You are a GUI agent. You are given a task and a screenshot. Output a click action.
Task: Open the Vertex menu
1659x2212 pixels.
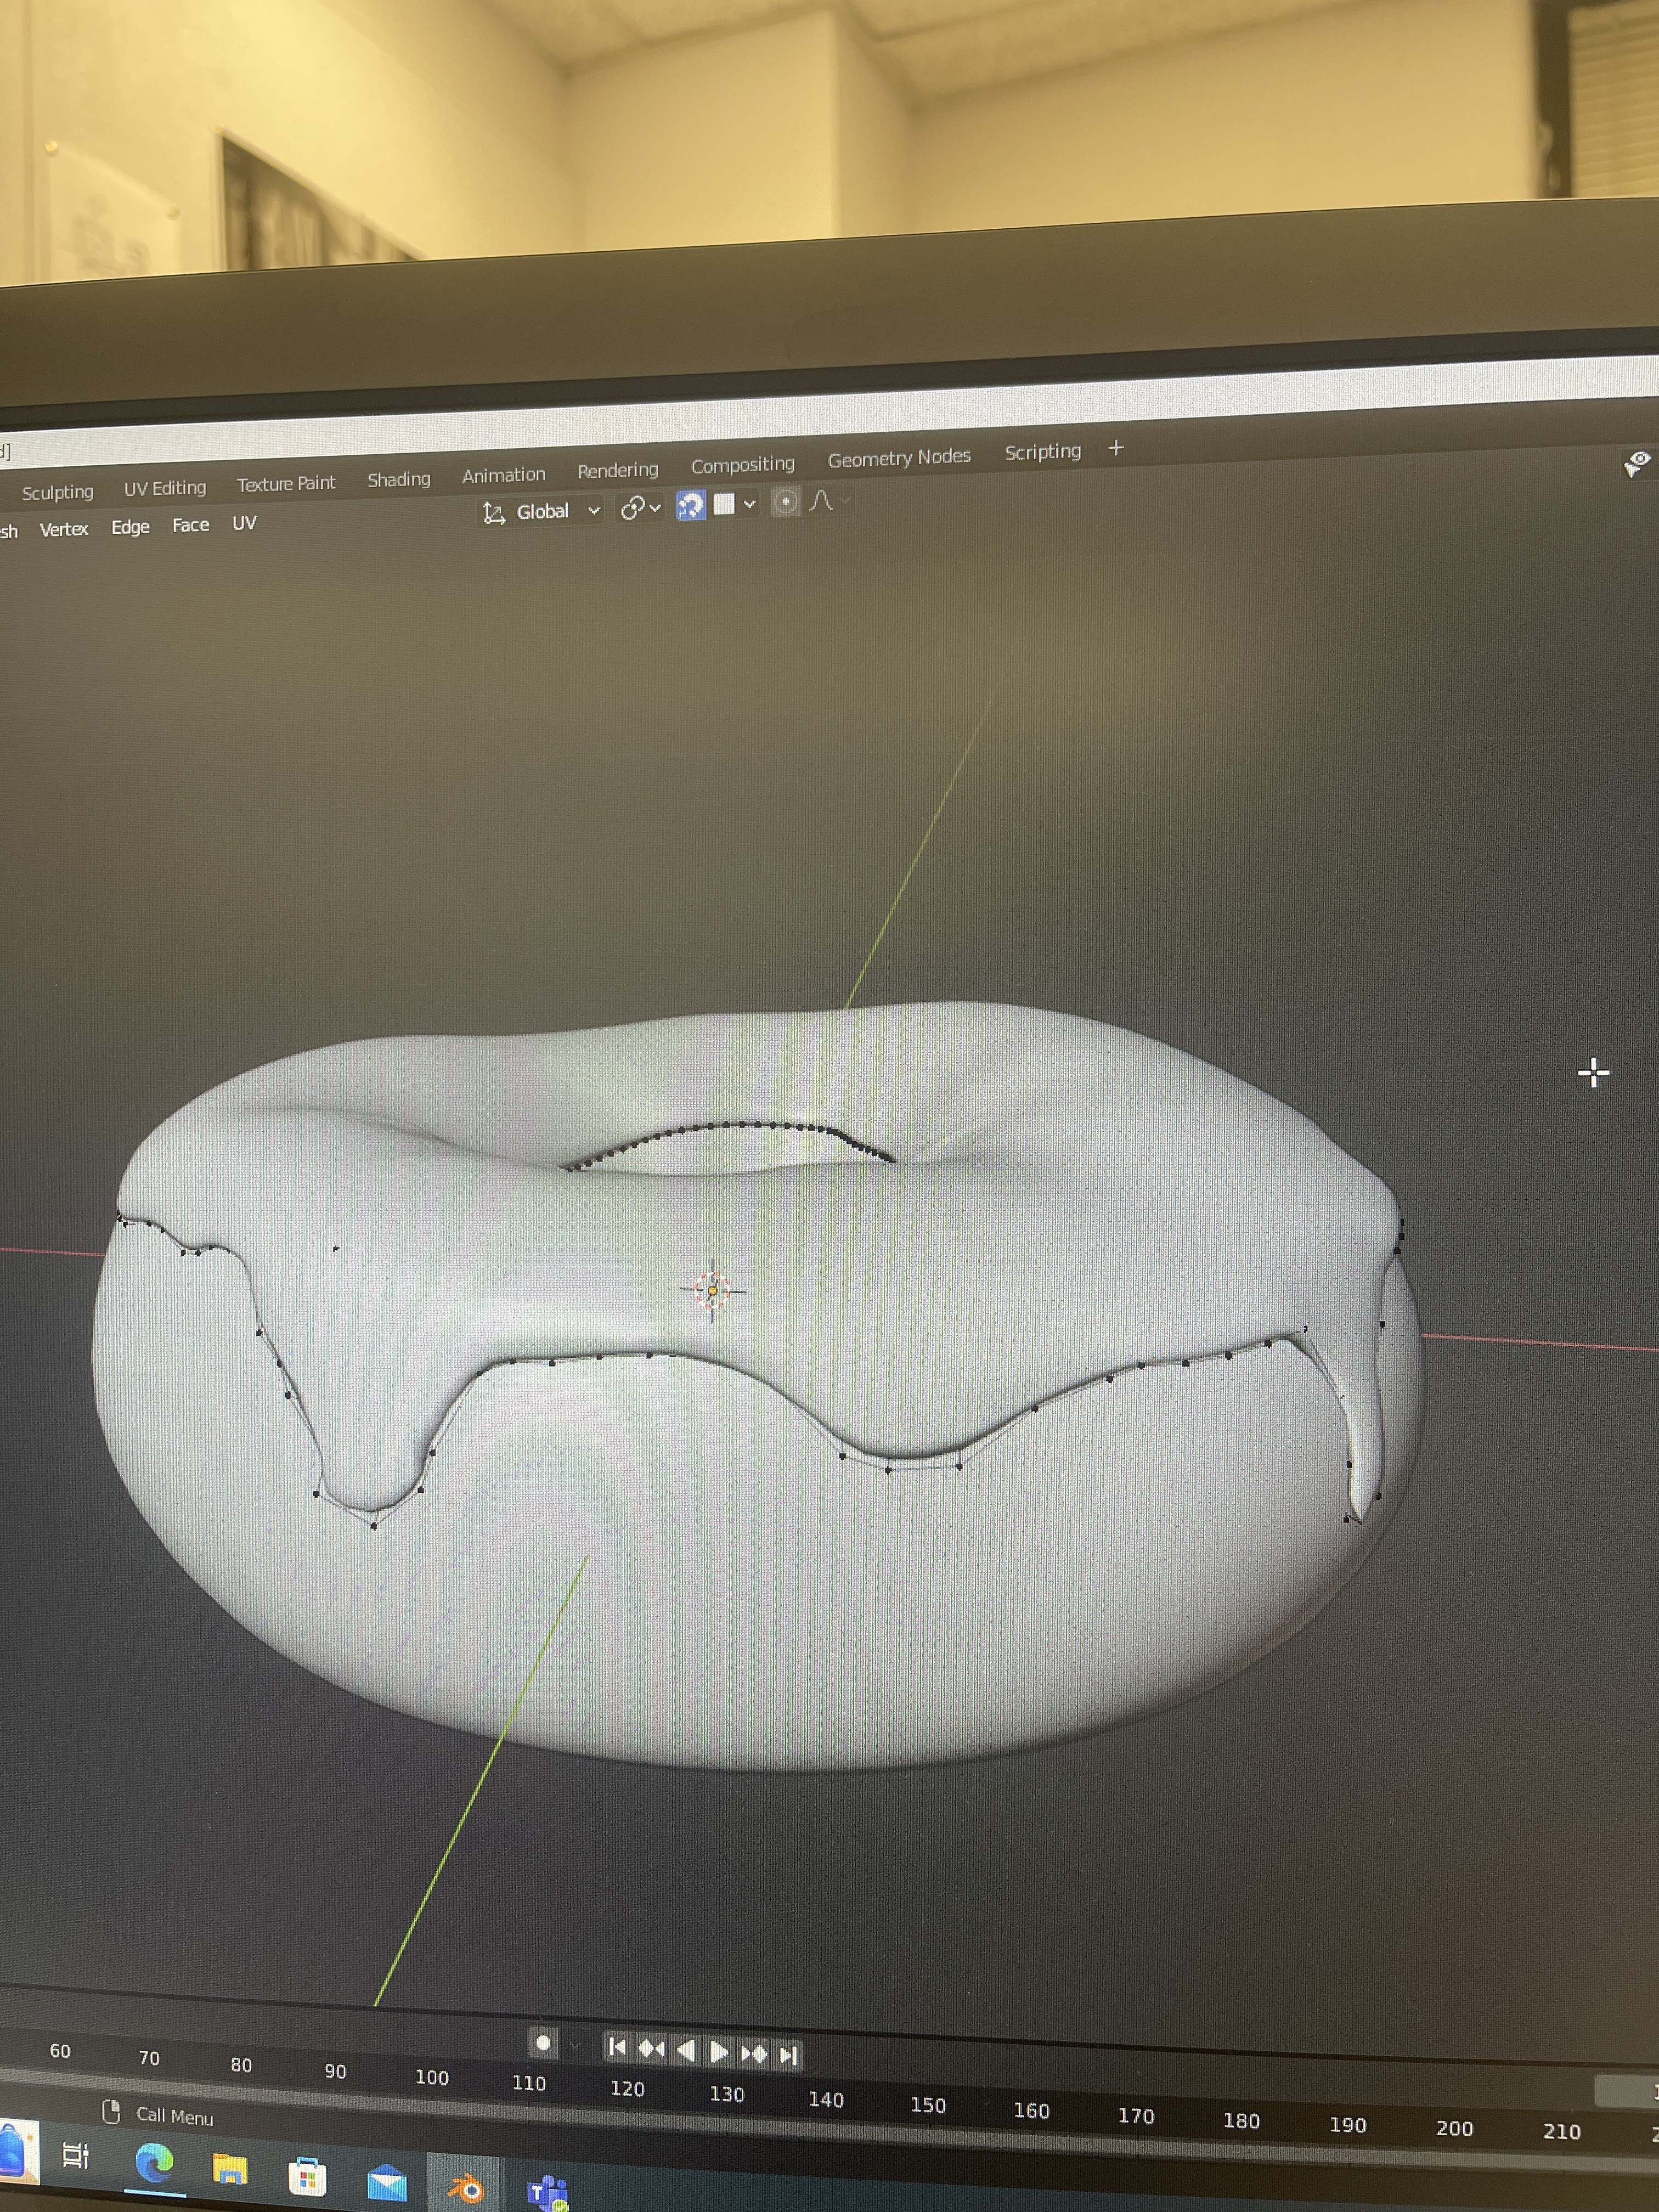[x=64, y=529]
